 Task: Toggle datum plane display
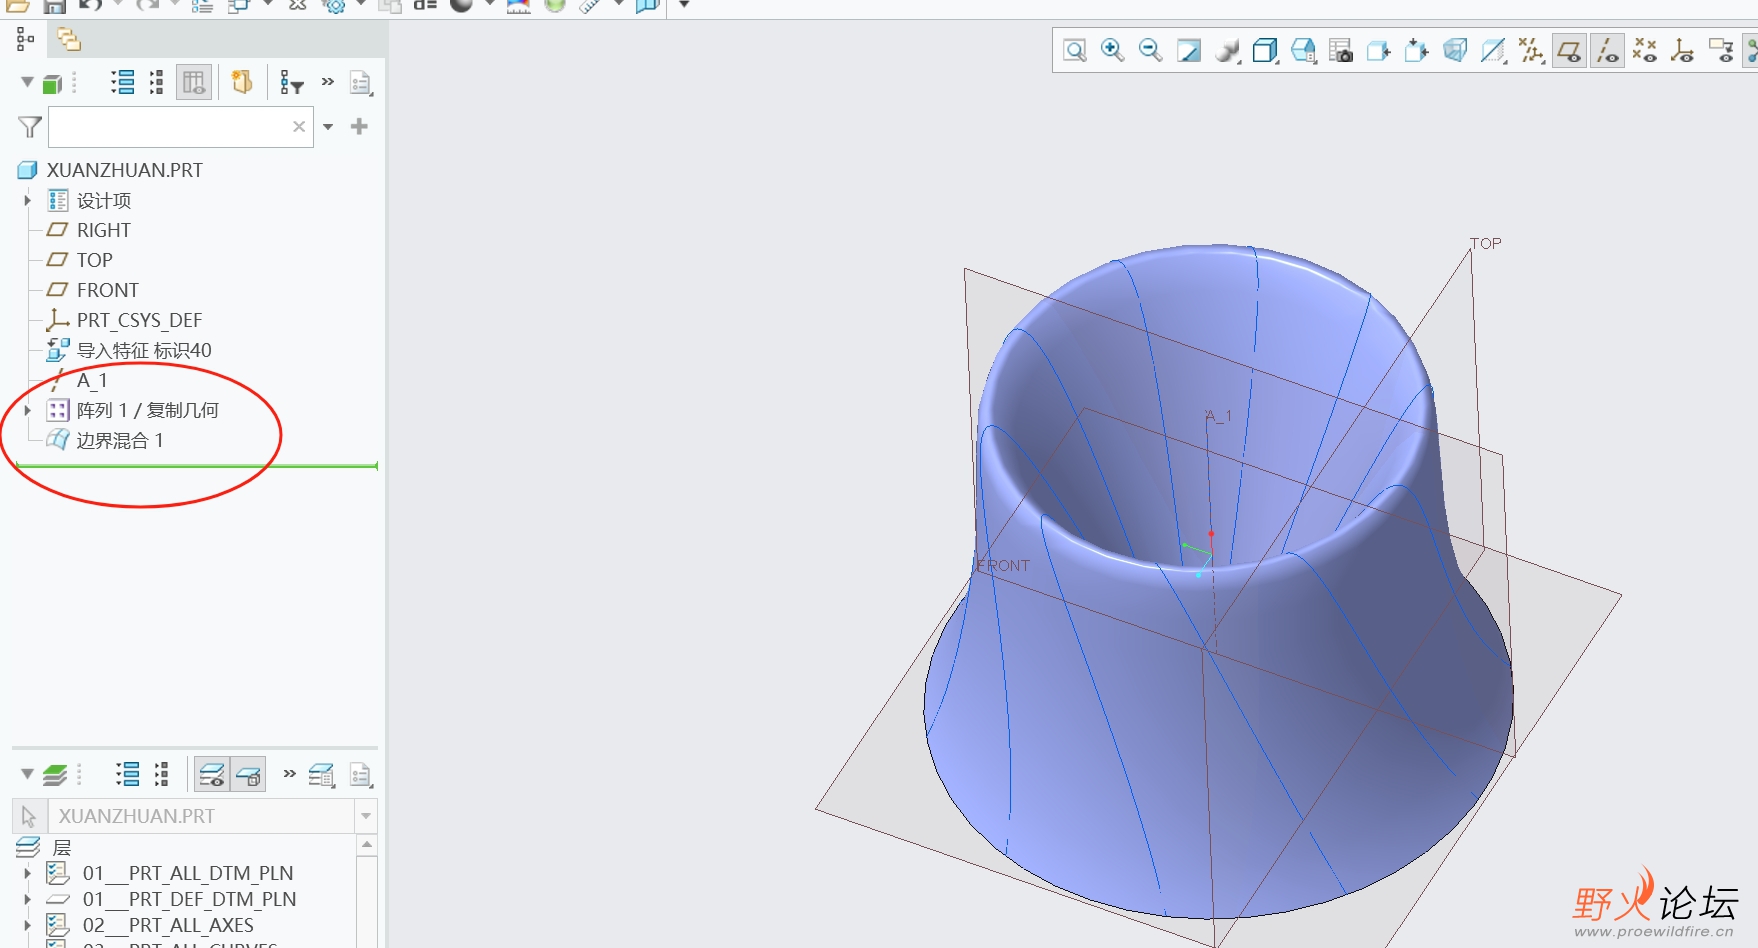(x=1569, y=50)
